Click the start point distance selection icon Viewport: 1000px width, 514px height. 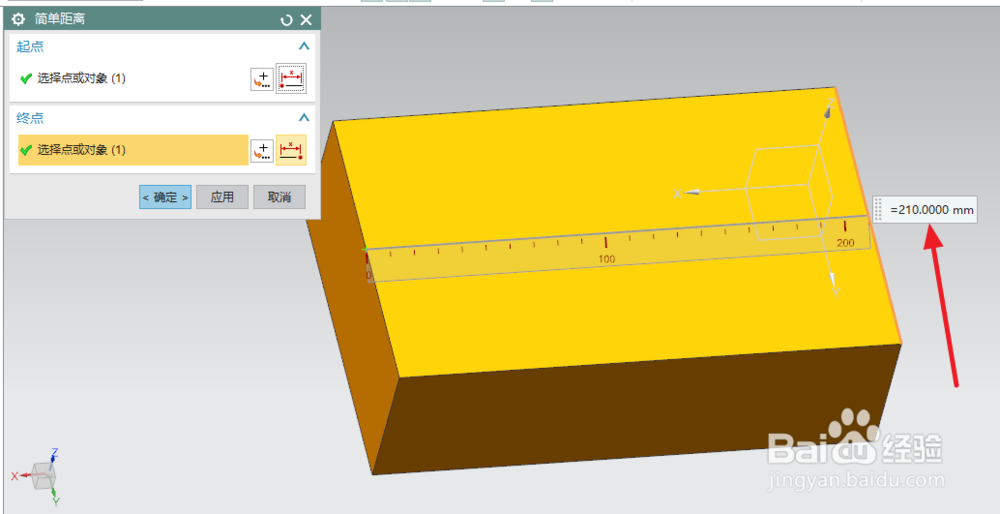tap(291, 78)
